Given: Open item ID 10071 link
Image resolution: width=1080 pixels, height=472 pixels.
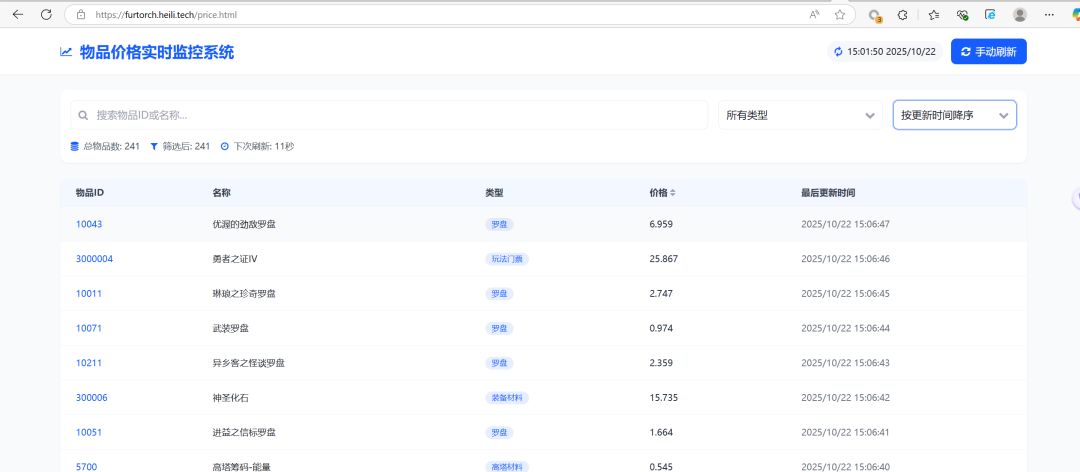Looking at the screenshot, I should tap(89, 328).
